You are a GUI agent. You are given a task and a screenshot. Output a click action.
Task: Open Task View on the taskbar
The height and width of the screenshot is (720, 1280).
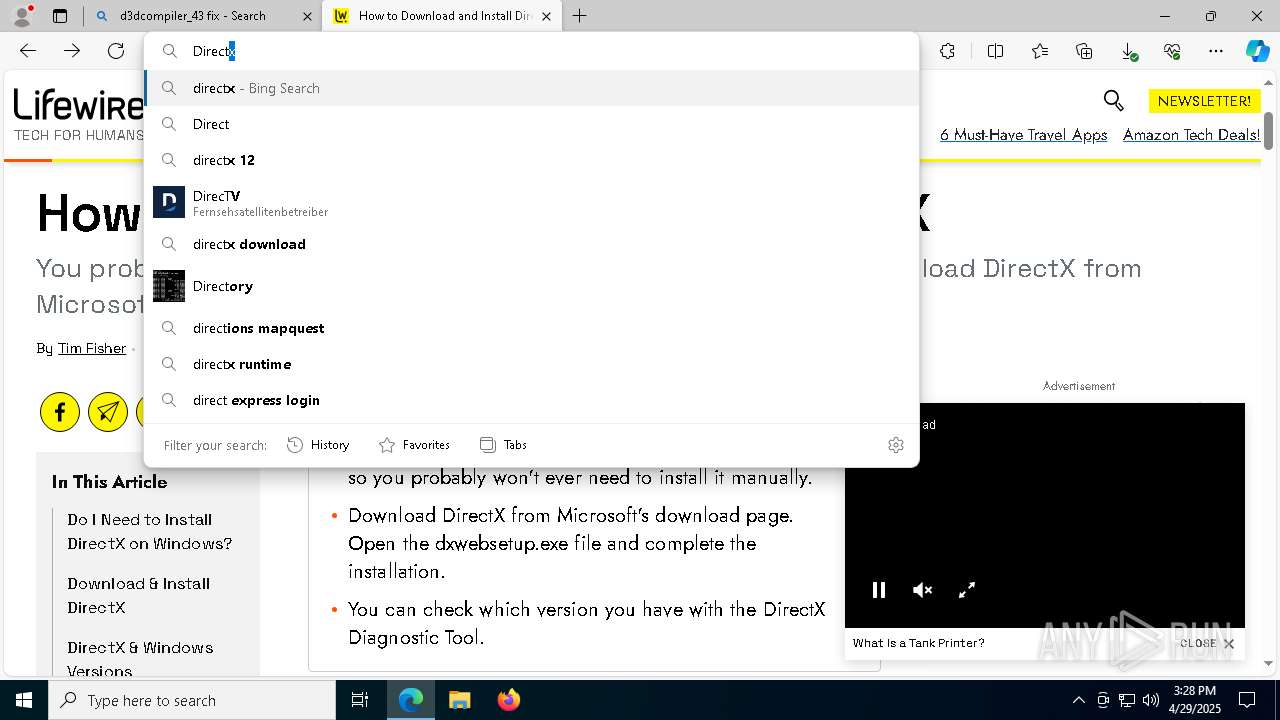click(x=360, y=700)
